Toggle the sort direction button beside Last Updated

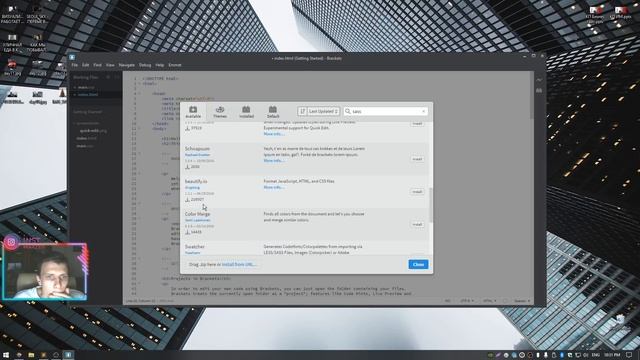point(302,111)
